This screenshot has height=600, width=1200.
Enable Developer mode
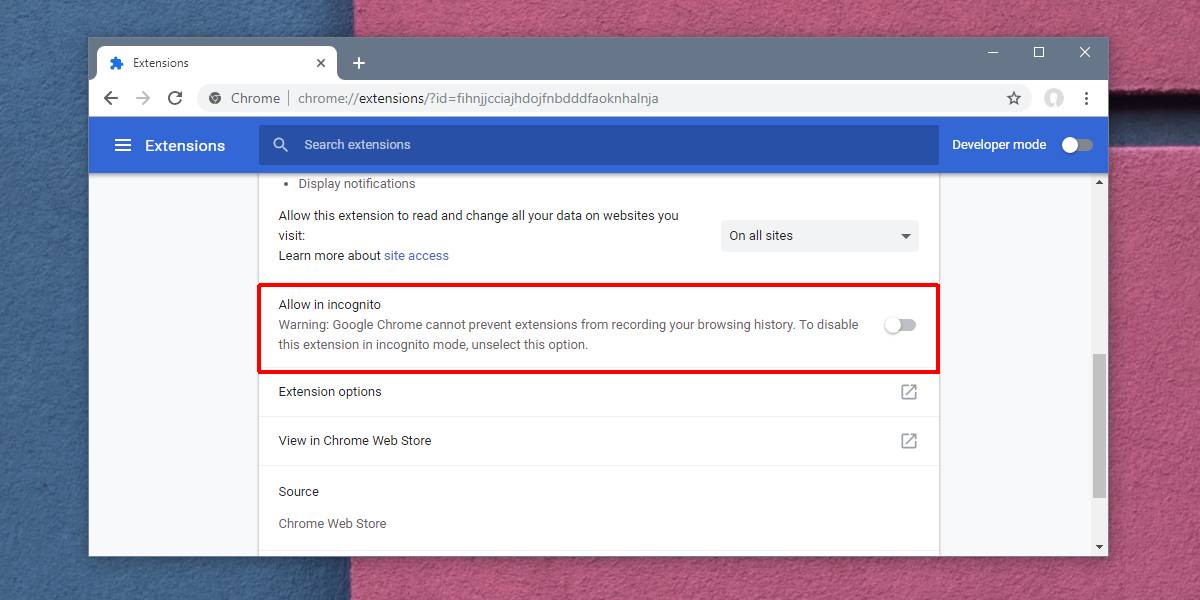point(1077,144)
